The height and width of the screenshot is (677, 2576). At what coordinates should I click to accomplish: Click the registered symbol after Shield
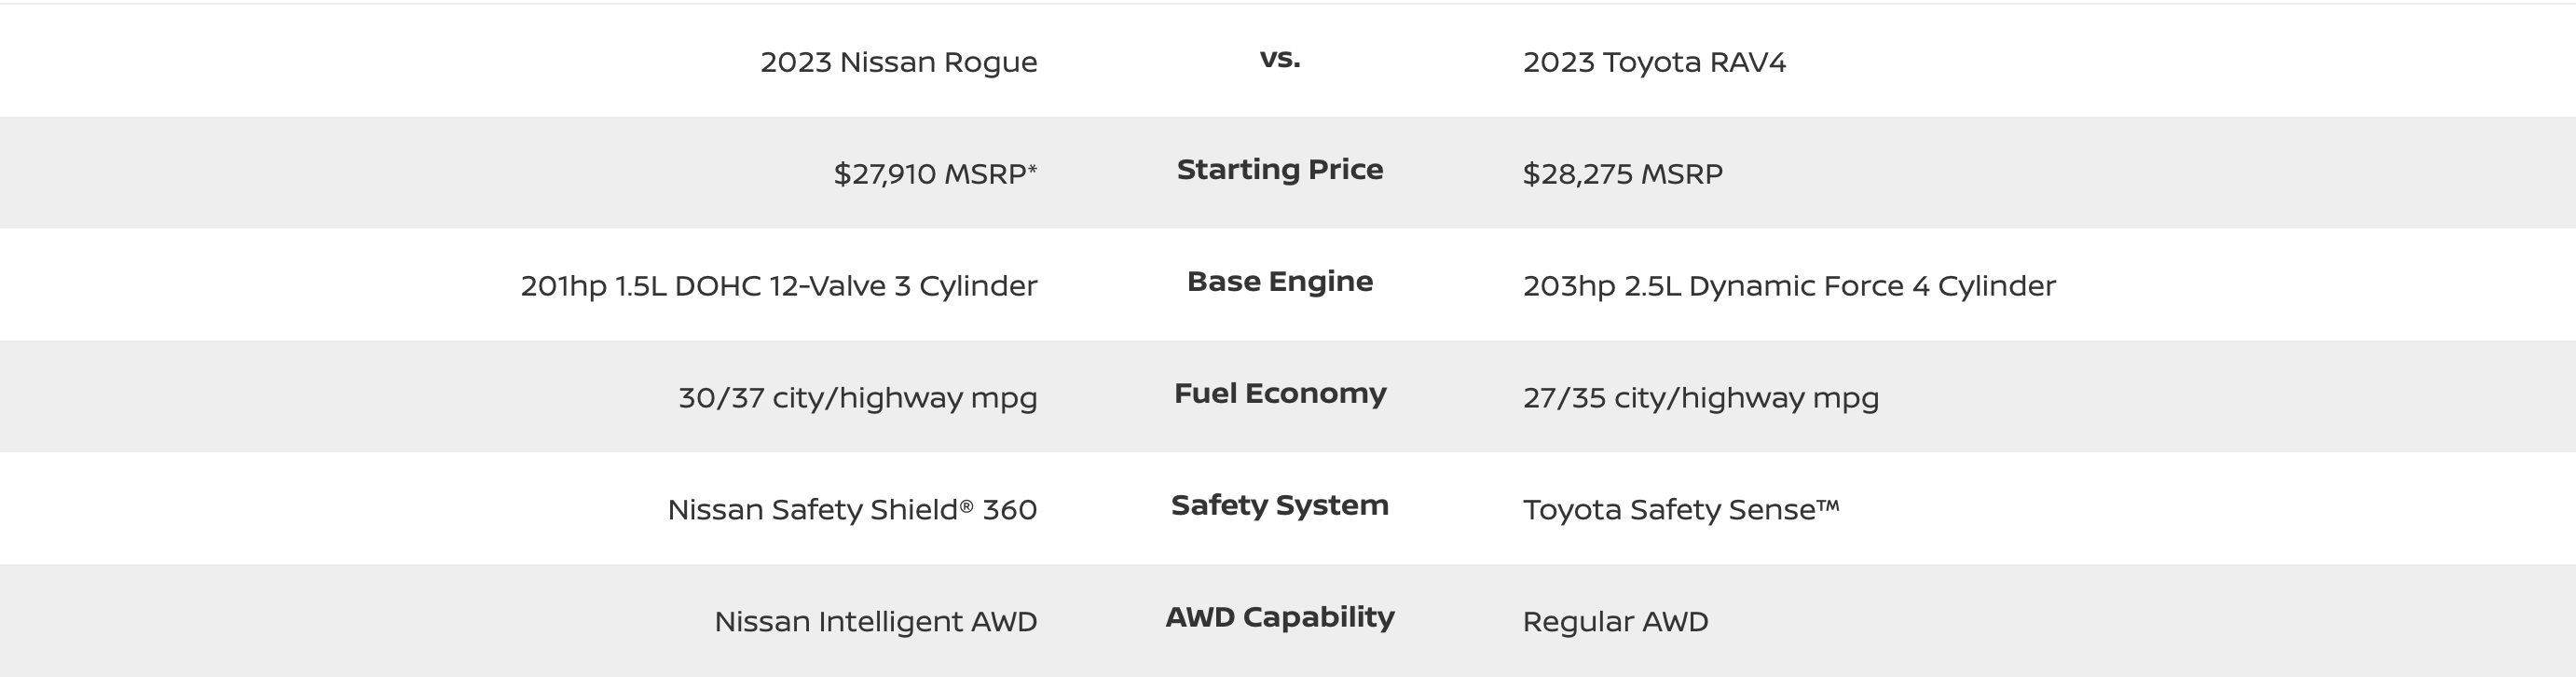click(x=967, y=505)
